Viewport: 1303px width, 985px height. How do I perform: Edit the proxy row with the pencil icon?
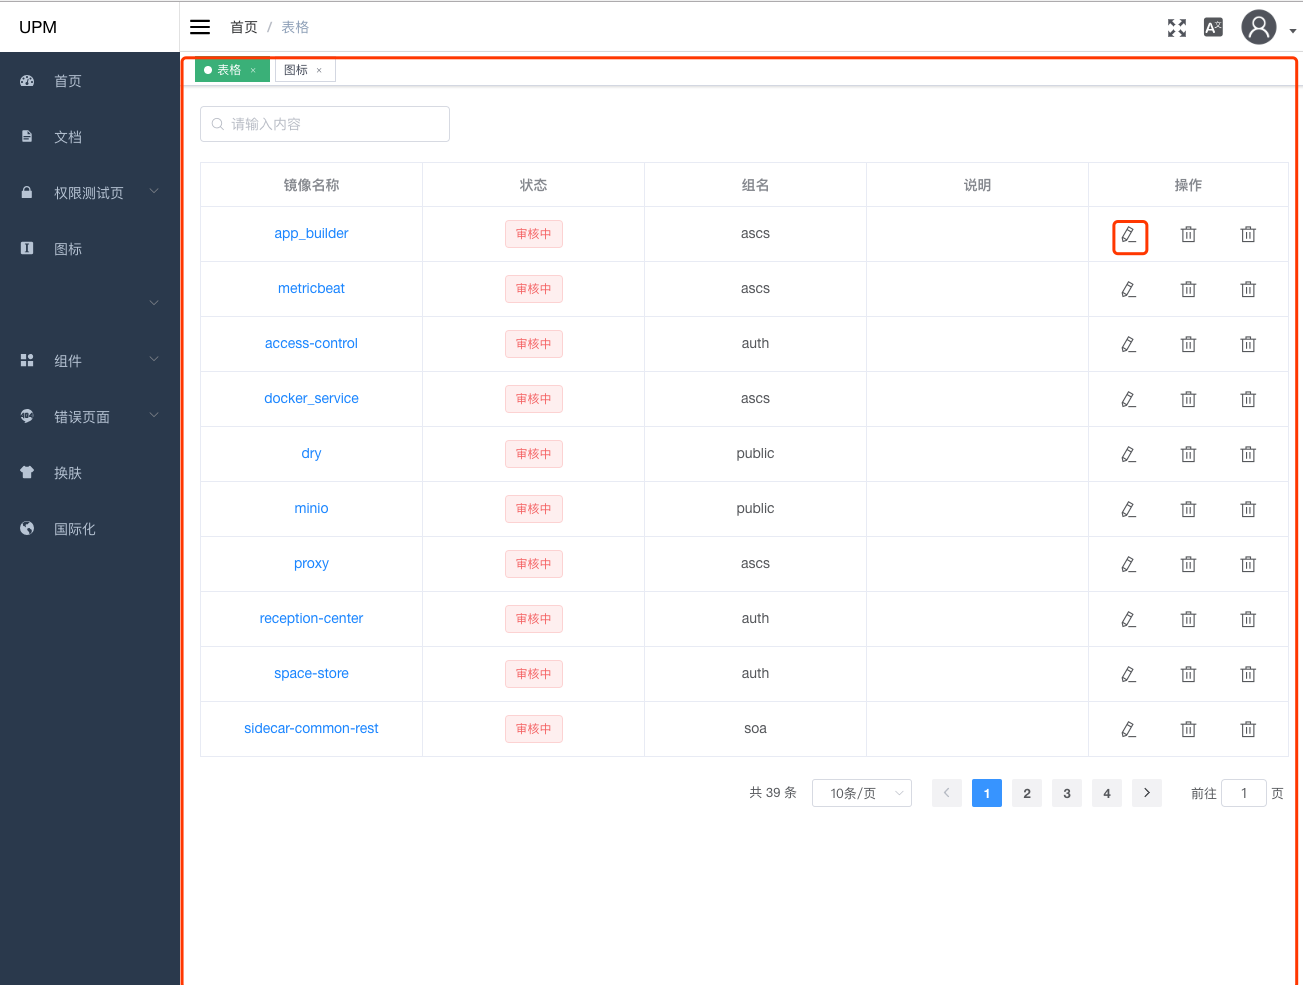[x=1128, y=564]
